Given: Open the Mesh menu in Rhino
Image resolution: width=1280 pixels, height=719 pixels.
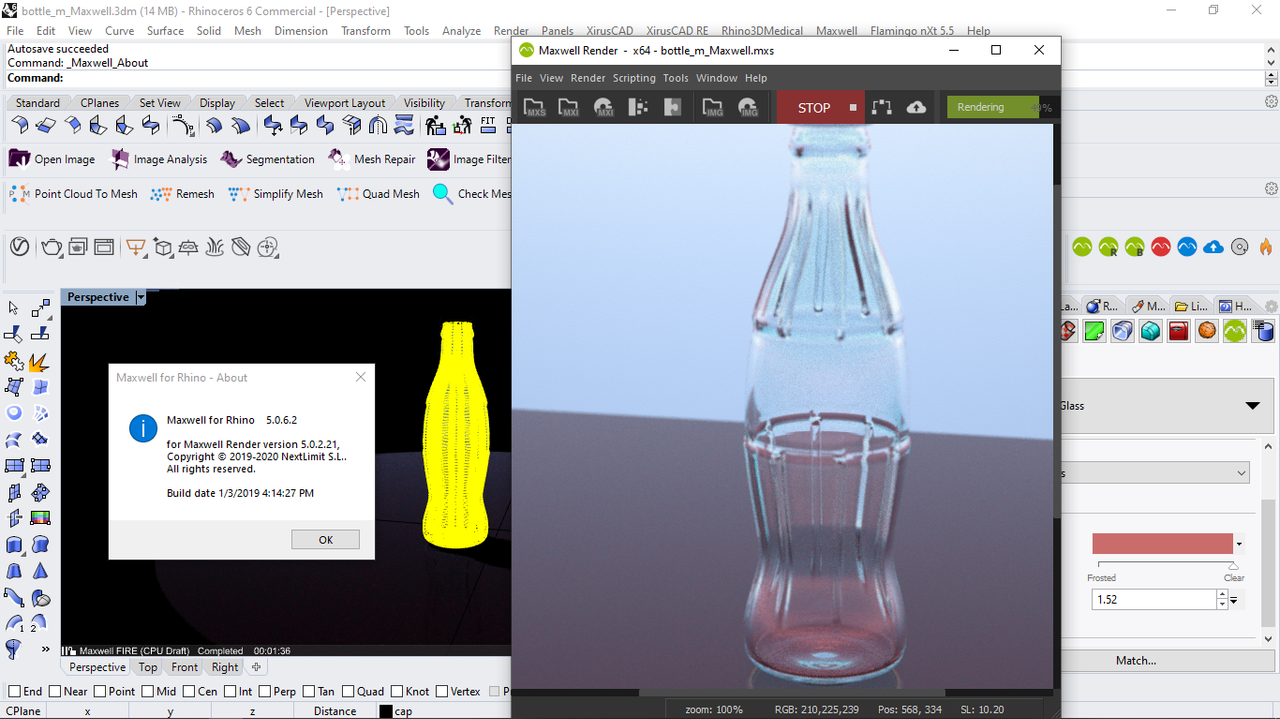Looking at the screenshot, I should pos(248,31).
